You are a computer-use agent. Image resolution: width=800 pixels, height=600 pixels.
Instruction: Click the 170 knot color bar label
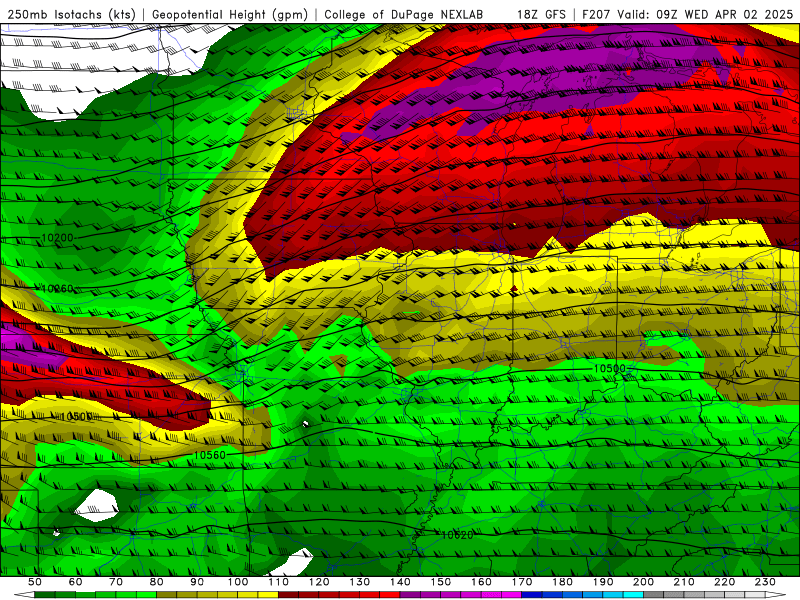pos(522,582)
